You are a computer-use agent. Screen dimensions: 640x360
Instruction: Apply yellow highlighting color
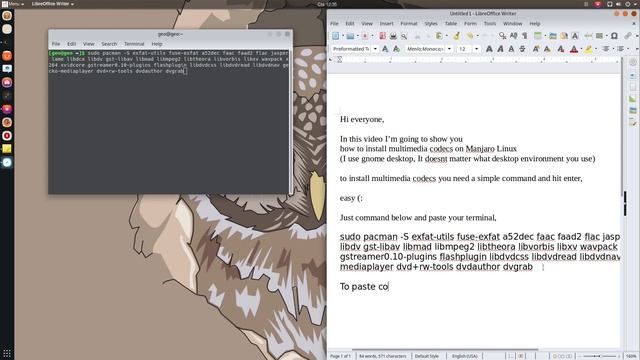pos(588,49)
